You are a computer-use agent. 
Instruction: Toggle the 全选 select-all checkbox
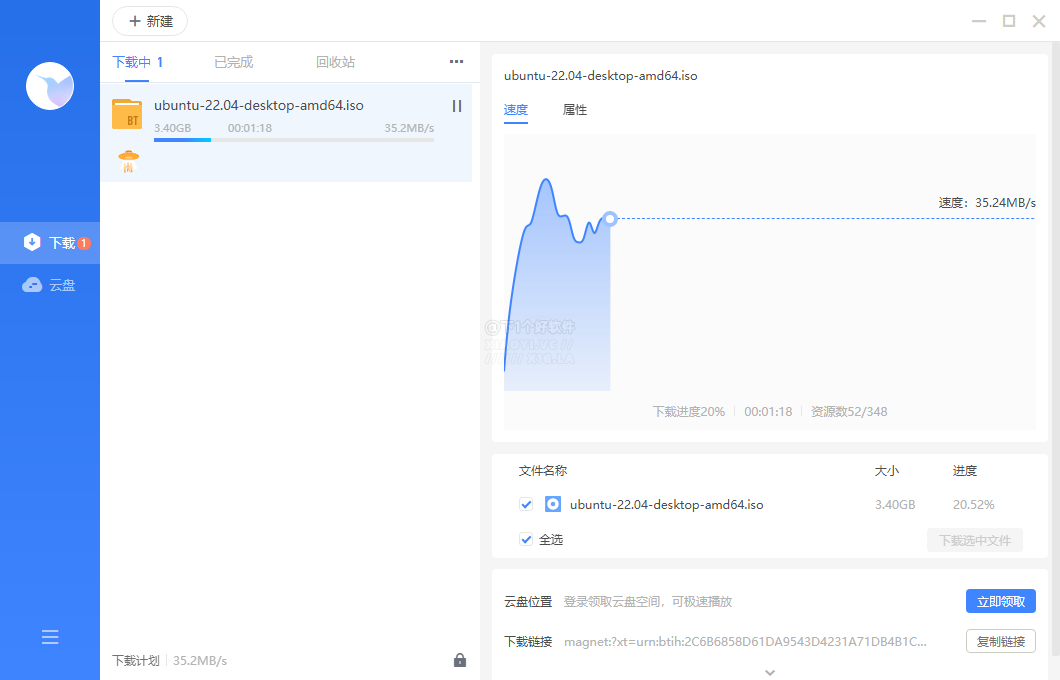(526, 539)
